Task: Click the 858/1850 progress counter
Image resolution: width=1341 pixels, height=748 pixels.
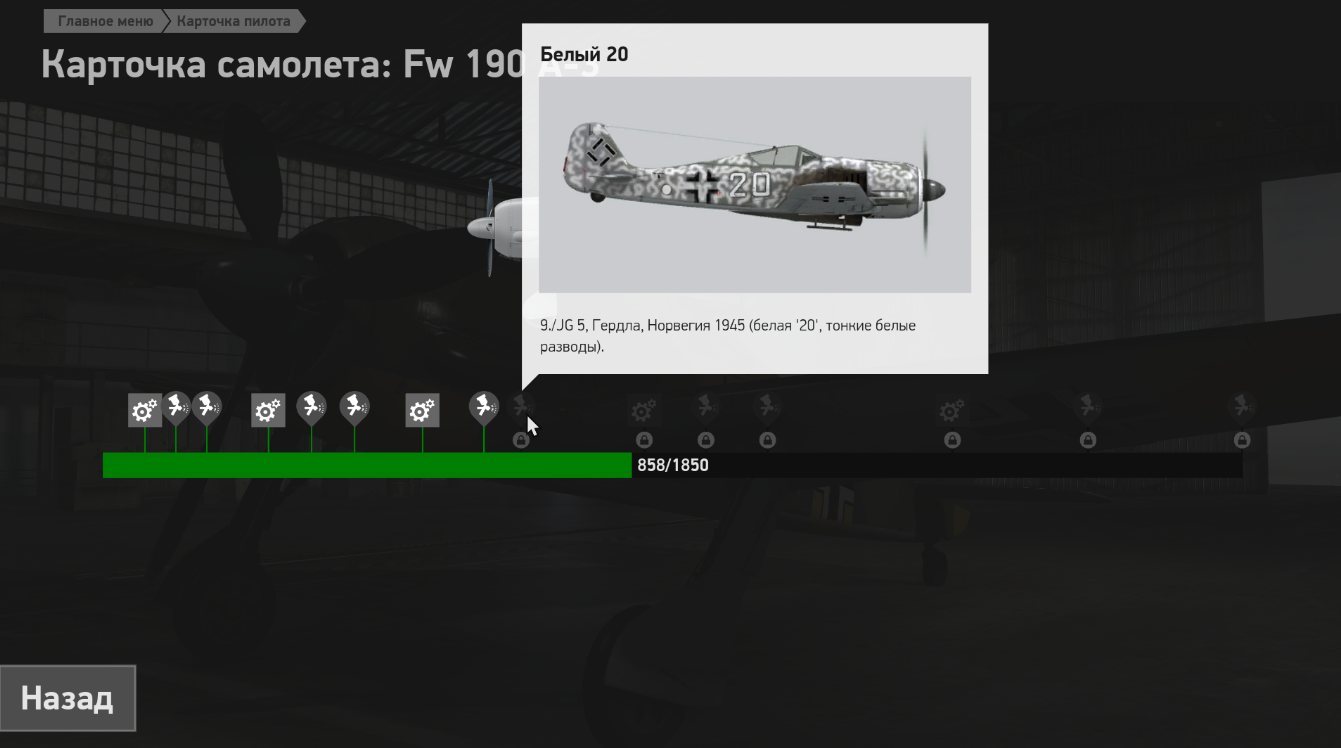Action: (x=673, y=465)
